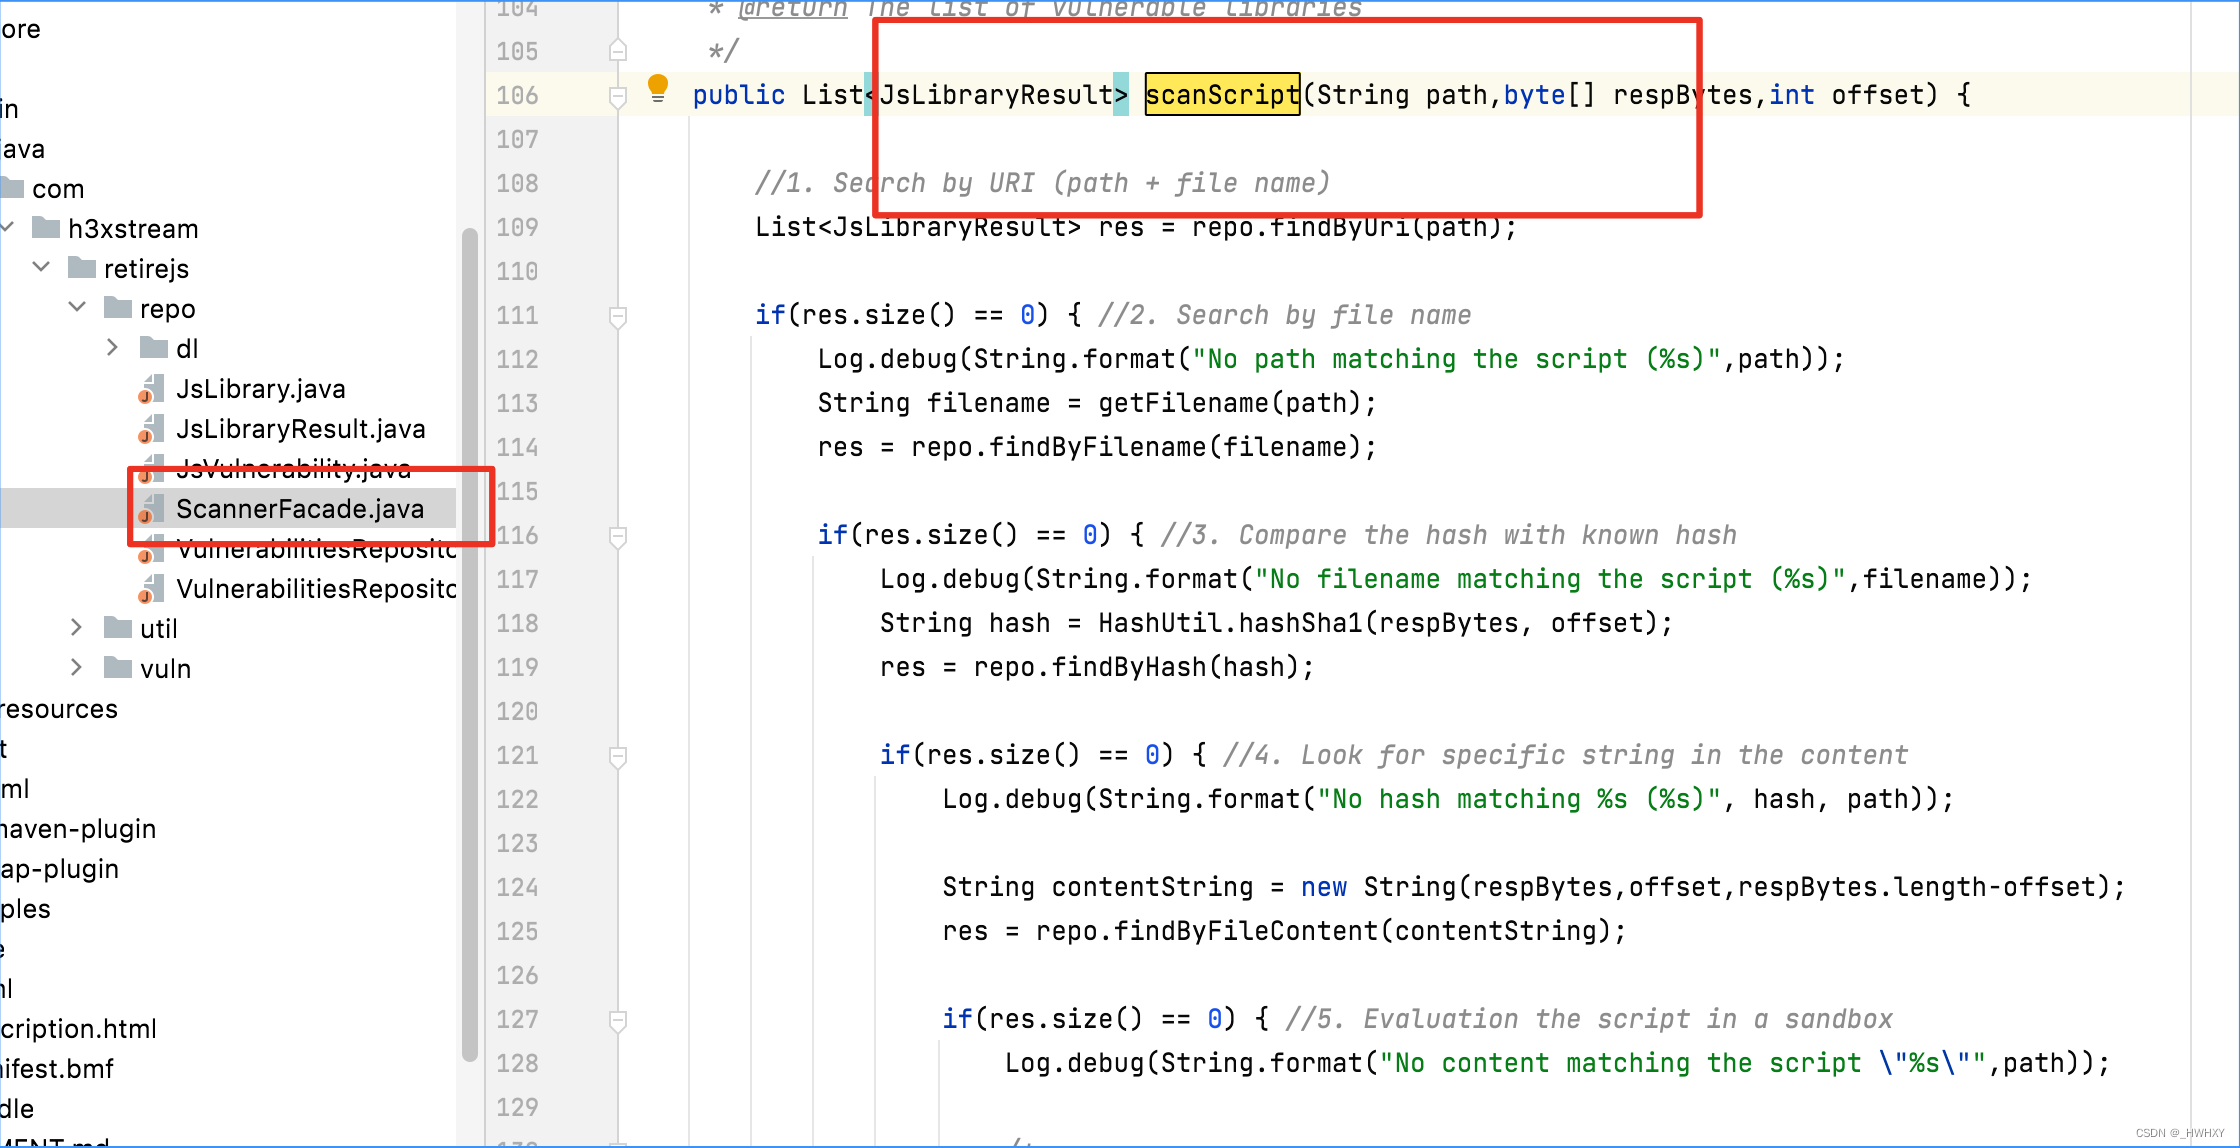Image resolution: width=2240 pixels, height=1148 pixels.
Task: Click the repo folder icon
Action: point(117,308)
